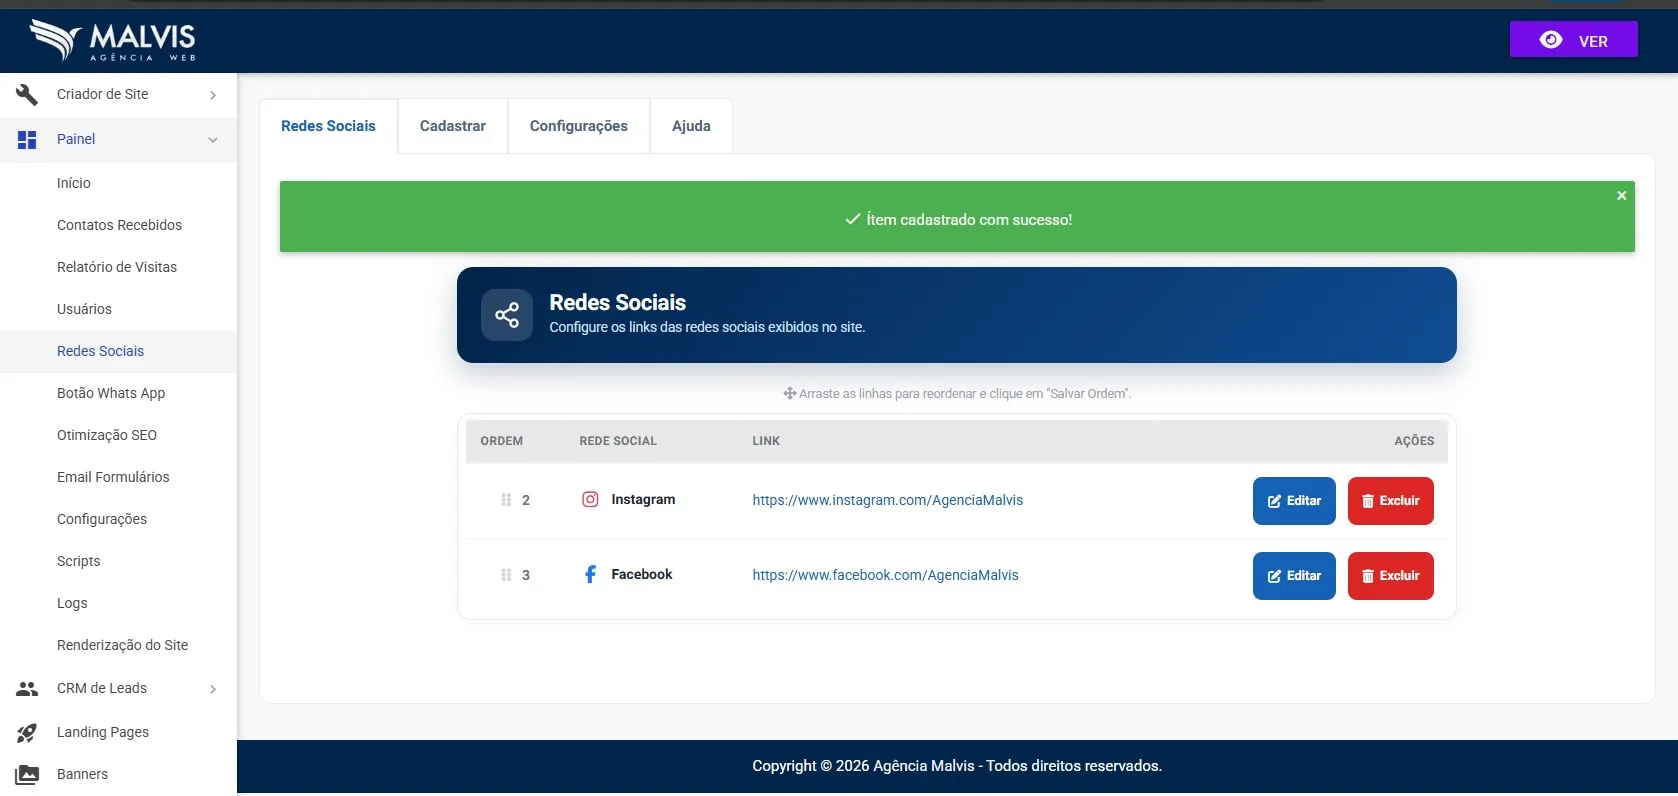Collapse the Painel menu section
Image resolution: width=1678 pixels, height=796 pixels.
[x=213, y=139]
